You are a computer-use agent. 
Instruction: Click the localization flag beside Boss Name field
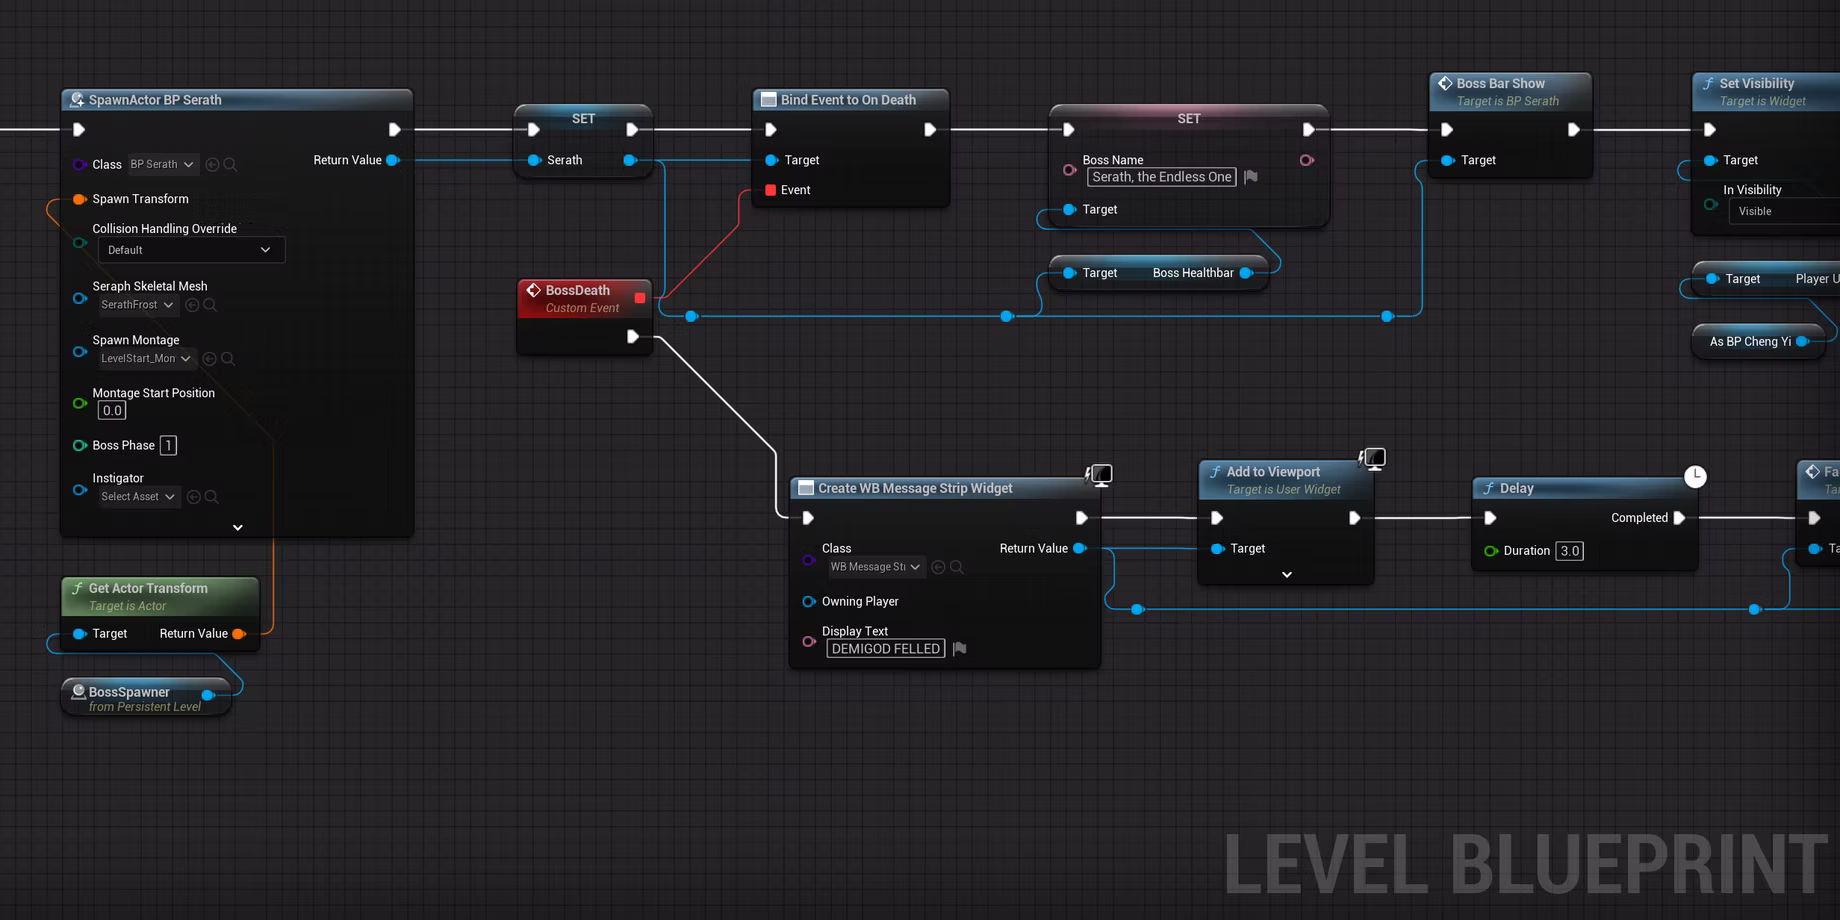(x=1251, y=177)
